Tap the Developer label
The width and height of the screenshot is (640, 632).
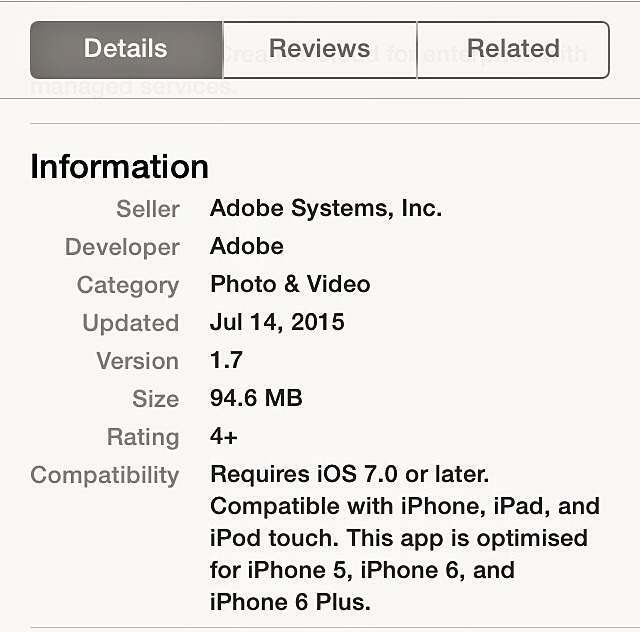click(122, 247)
